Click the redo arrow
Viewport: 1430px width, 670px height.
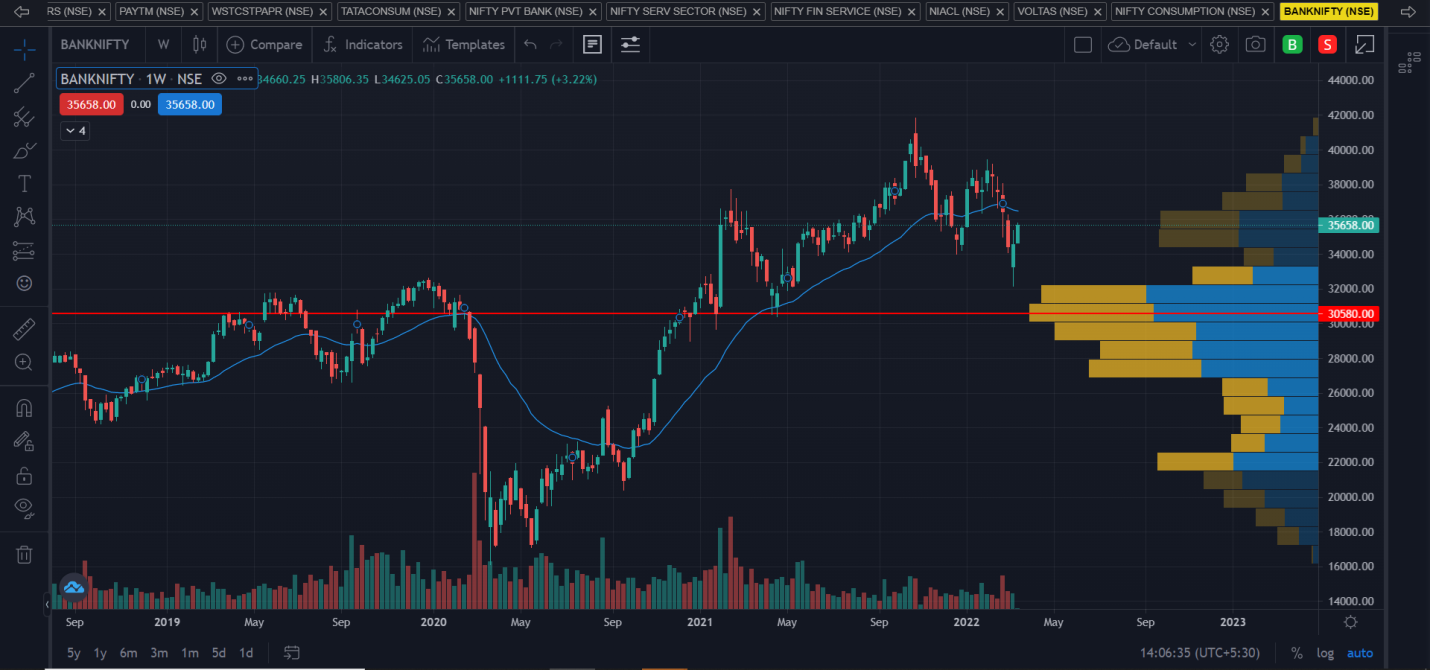(x=556, y=44)
